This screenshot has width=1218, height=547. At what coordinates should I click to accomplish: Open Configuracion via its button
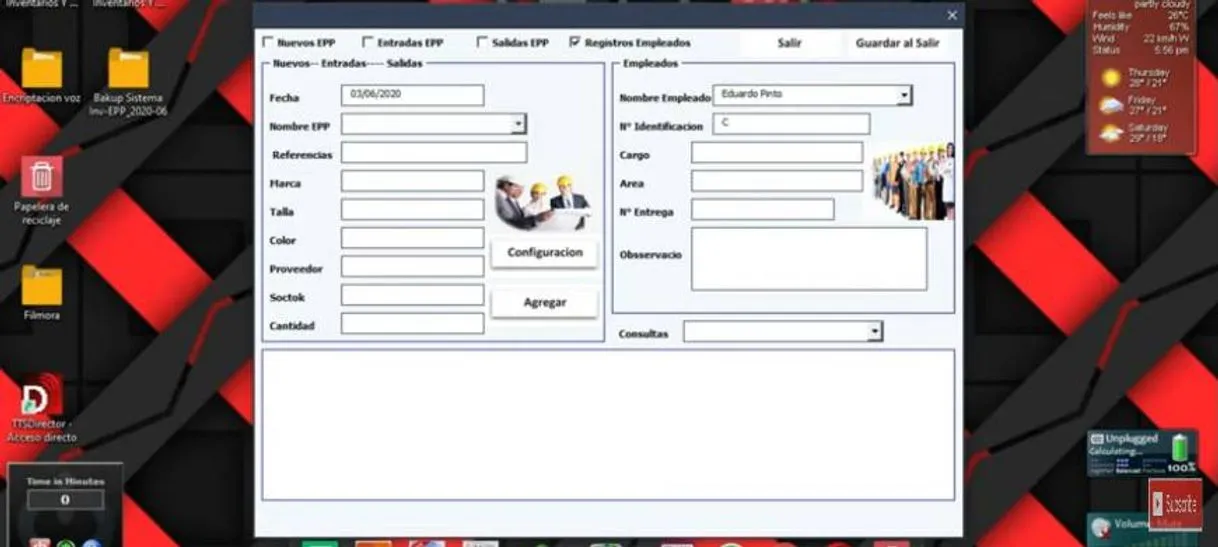tap(544, 253)
